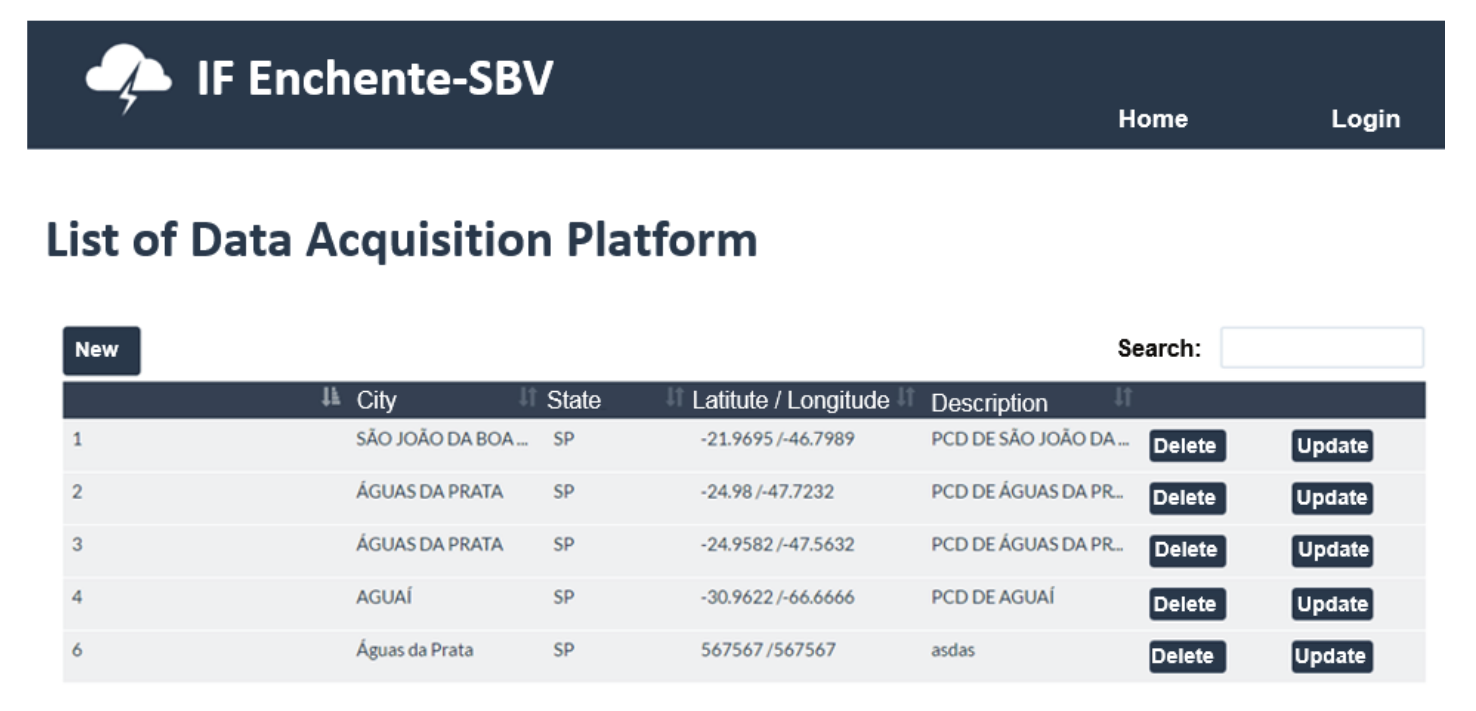Update platform number 3
The width and height of the screenshot is (1476, 711).
coord(1331,550)
